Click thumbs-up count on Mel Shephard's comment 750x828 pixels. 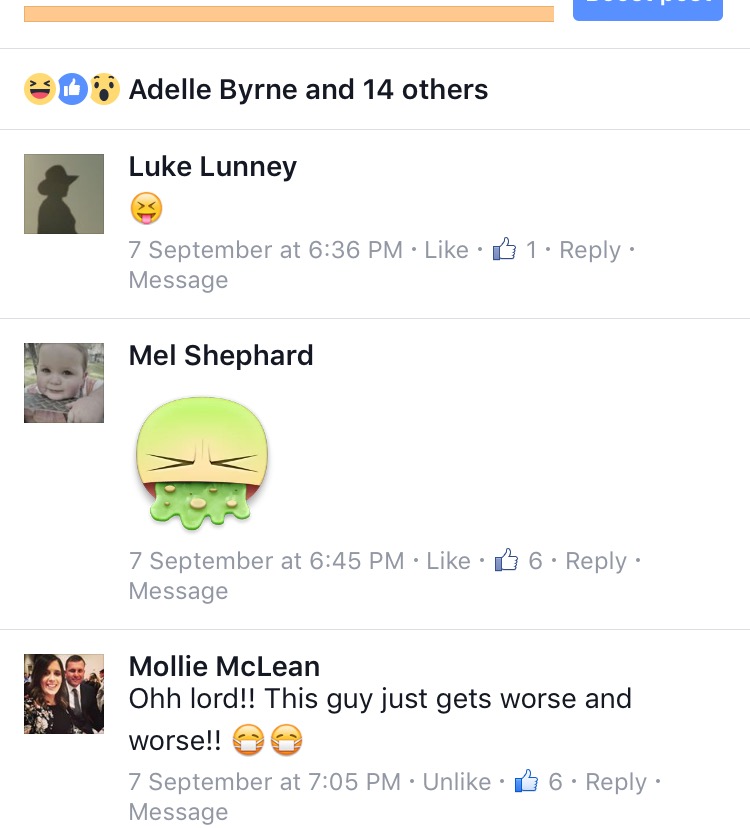pos(519,560)
